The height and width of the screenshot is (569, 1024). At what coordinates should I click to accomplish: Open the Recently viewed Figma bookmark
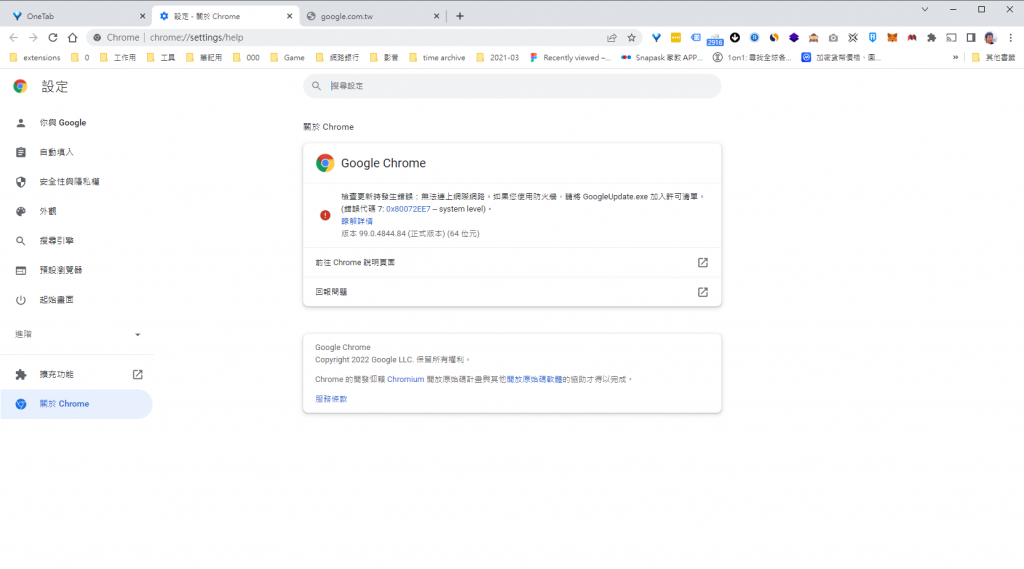570,57
